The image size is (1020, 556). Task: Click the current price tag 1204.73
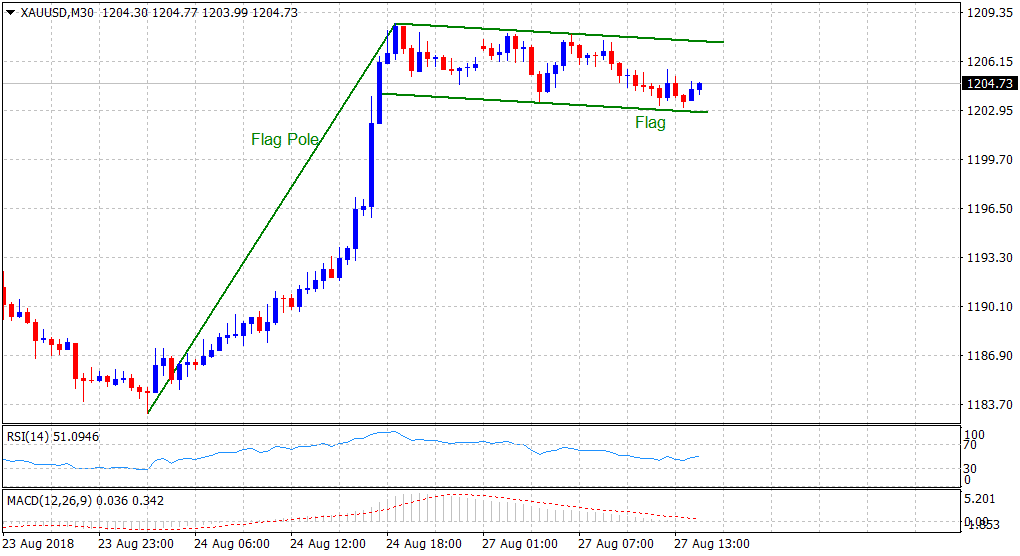coord(983,84)
